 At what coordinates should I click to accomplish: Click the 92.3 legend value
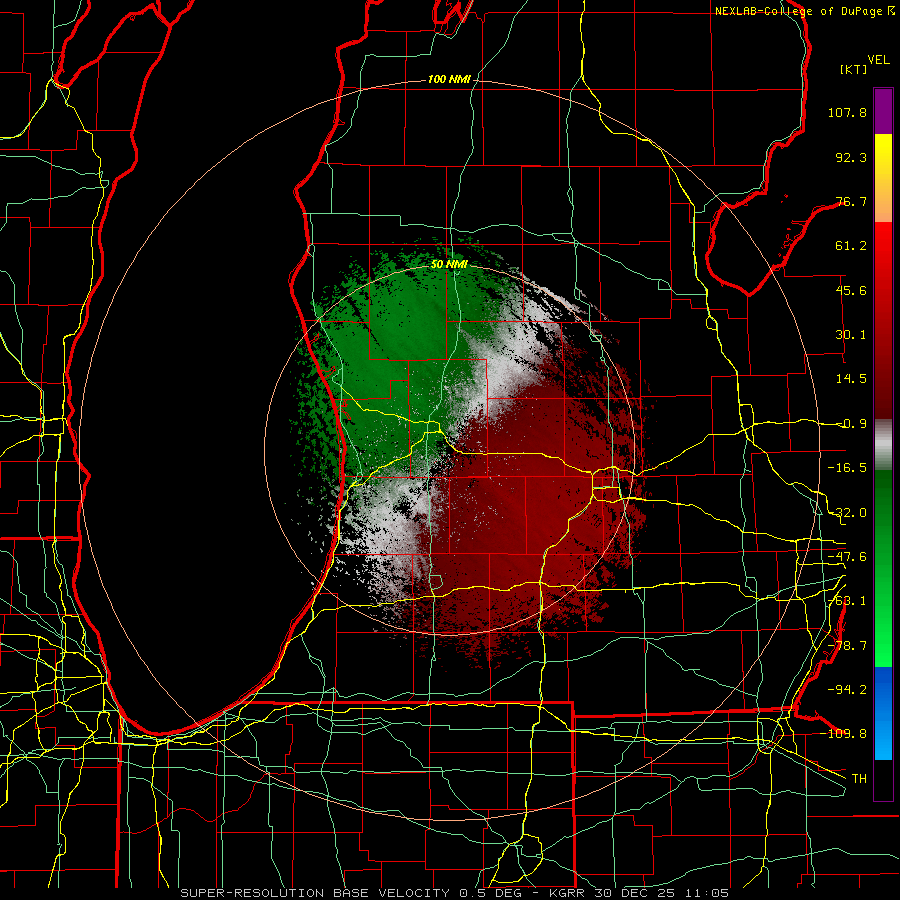pos(851,157)
